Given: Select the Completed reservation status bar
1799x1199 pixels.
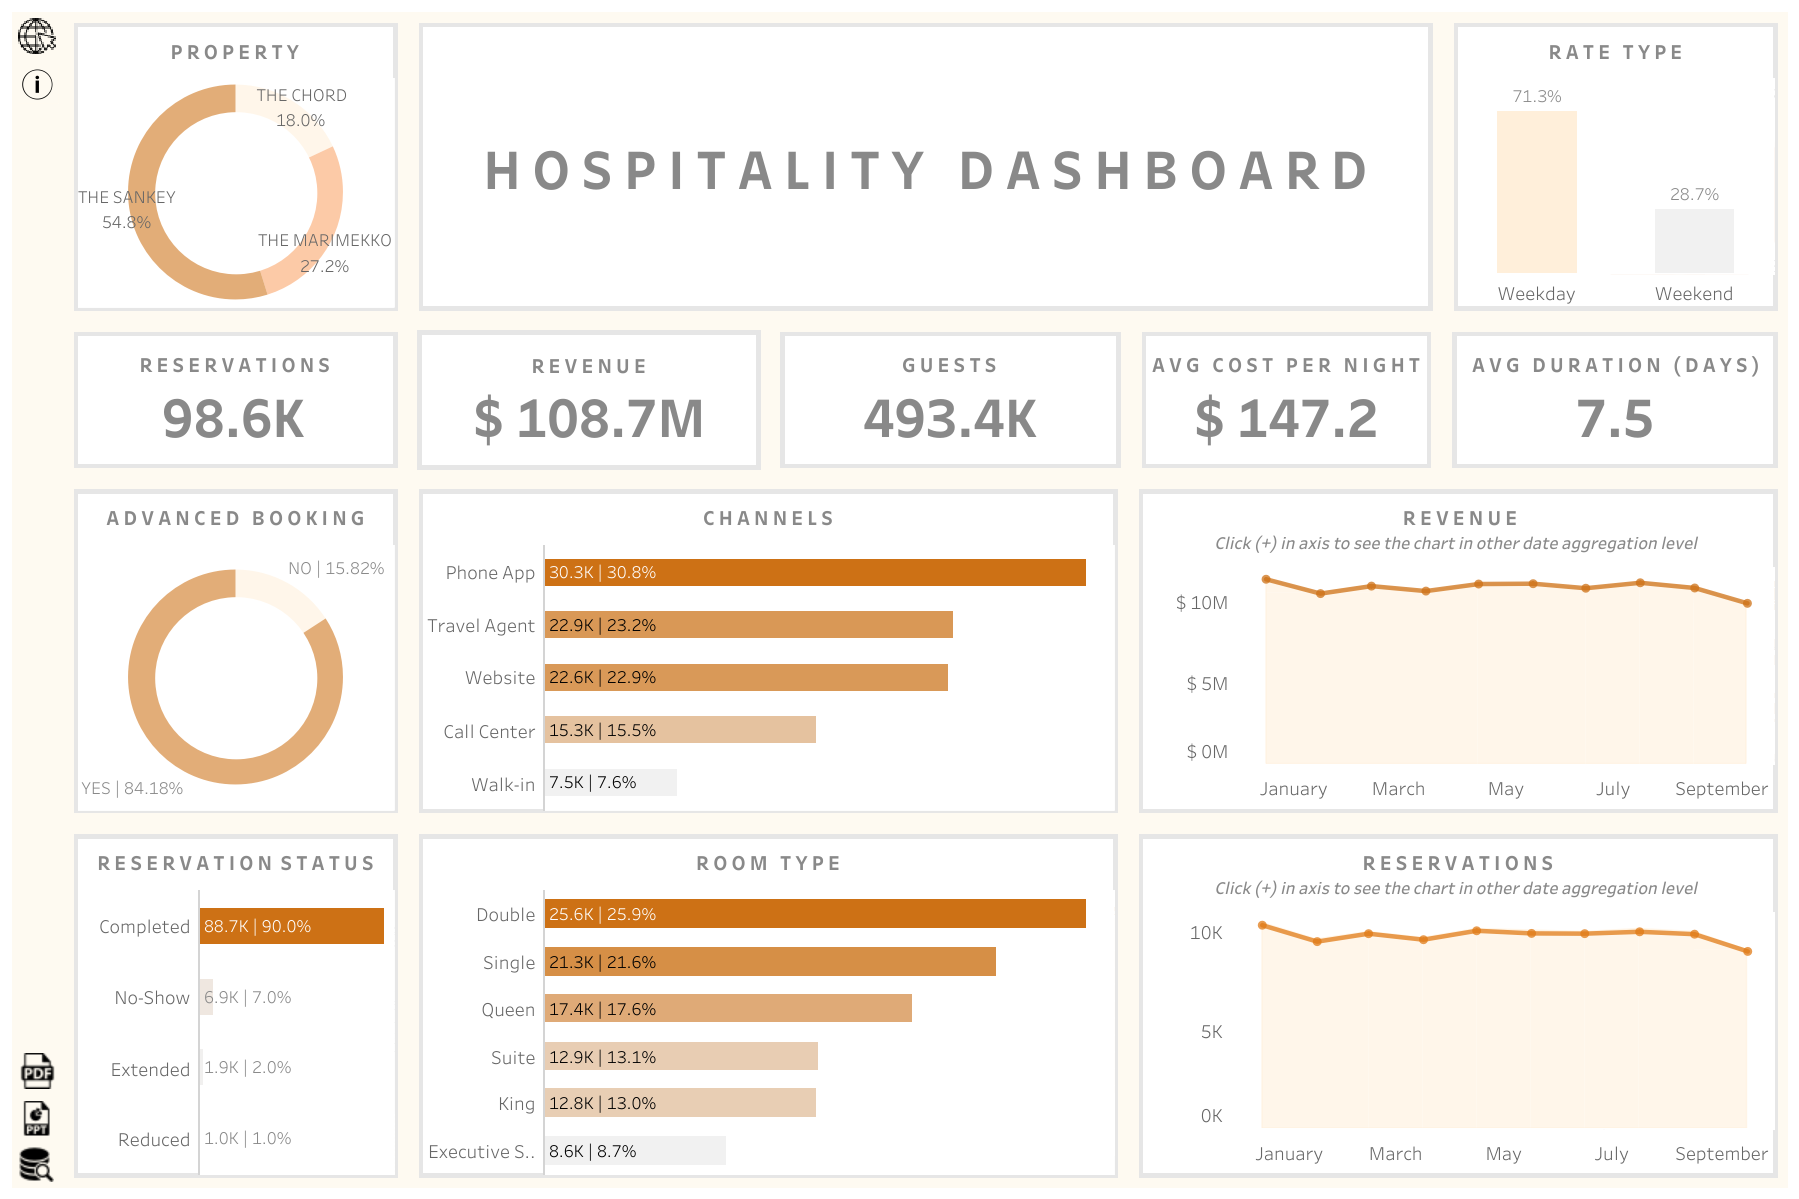Looking at the screenshot, I should [291, 926].
